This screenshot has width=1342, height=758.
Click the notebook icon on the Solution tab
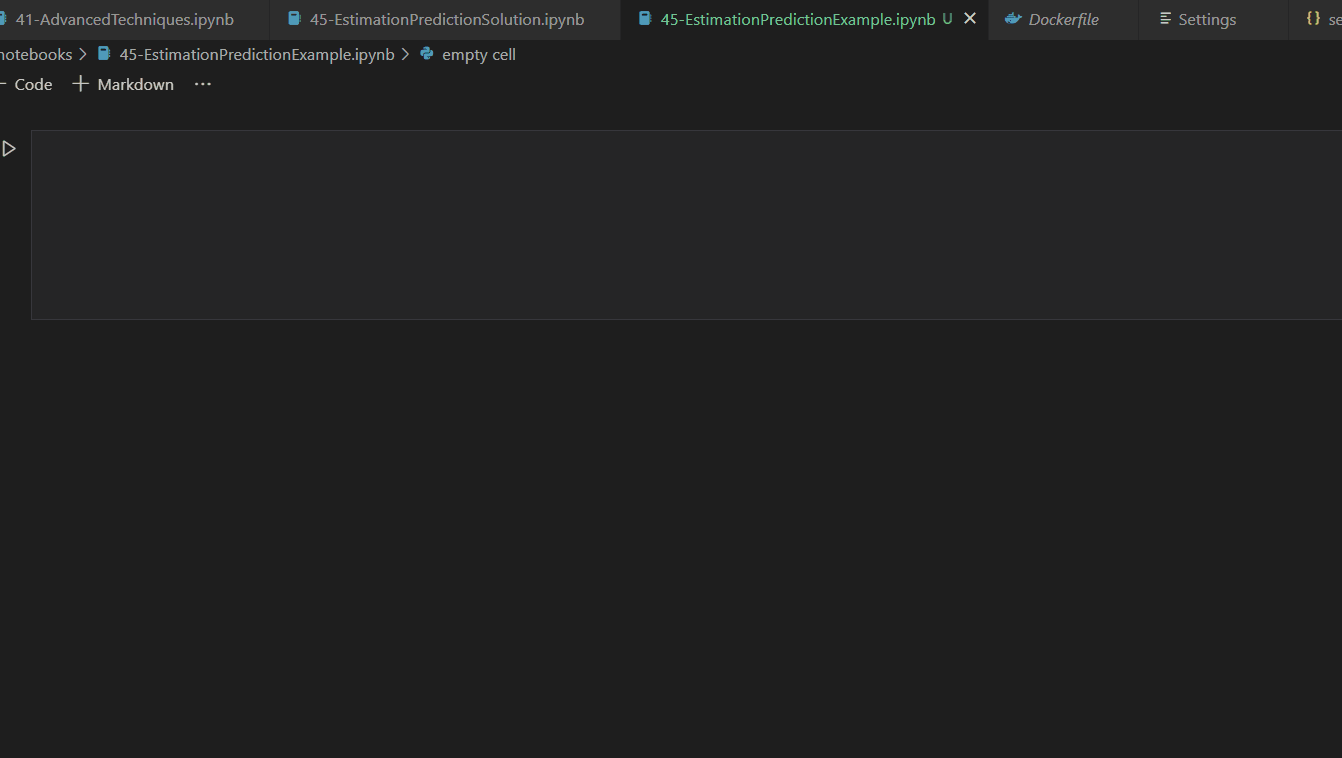pyautogui.click(x=293, y=19)
